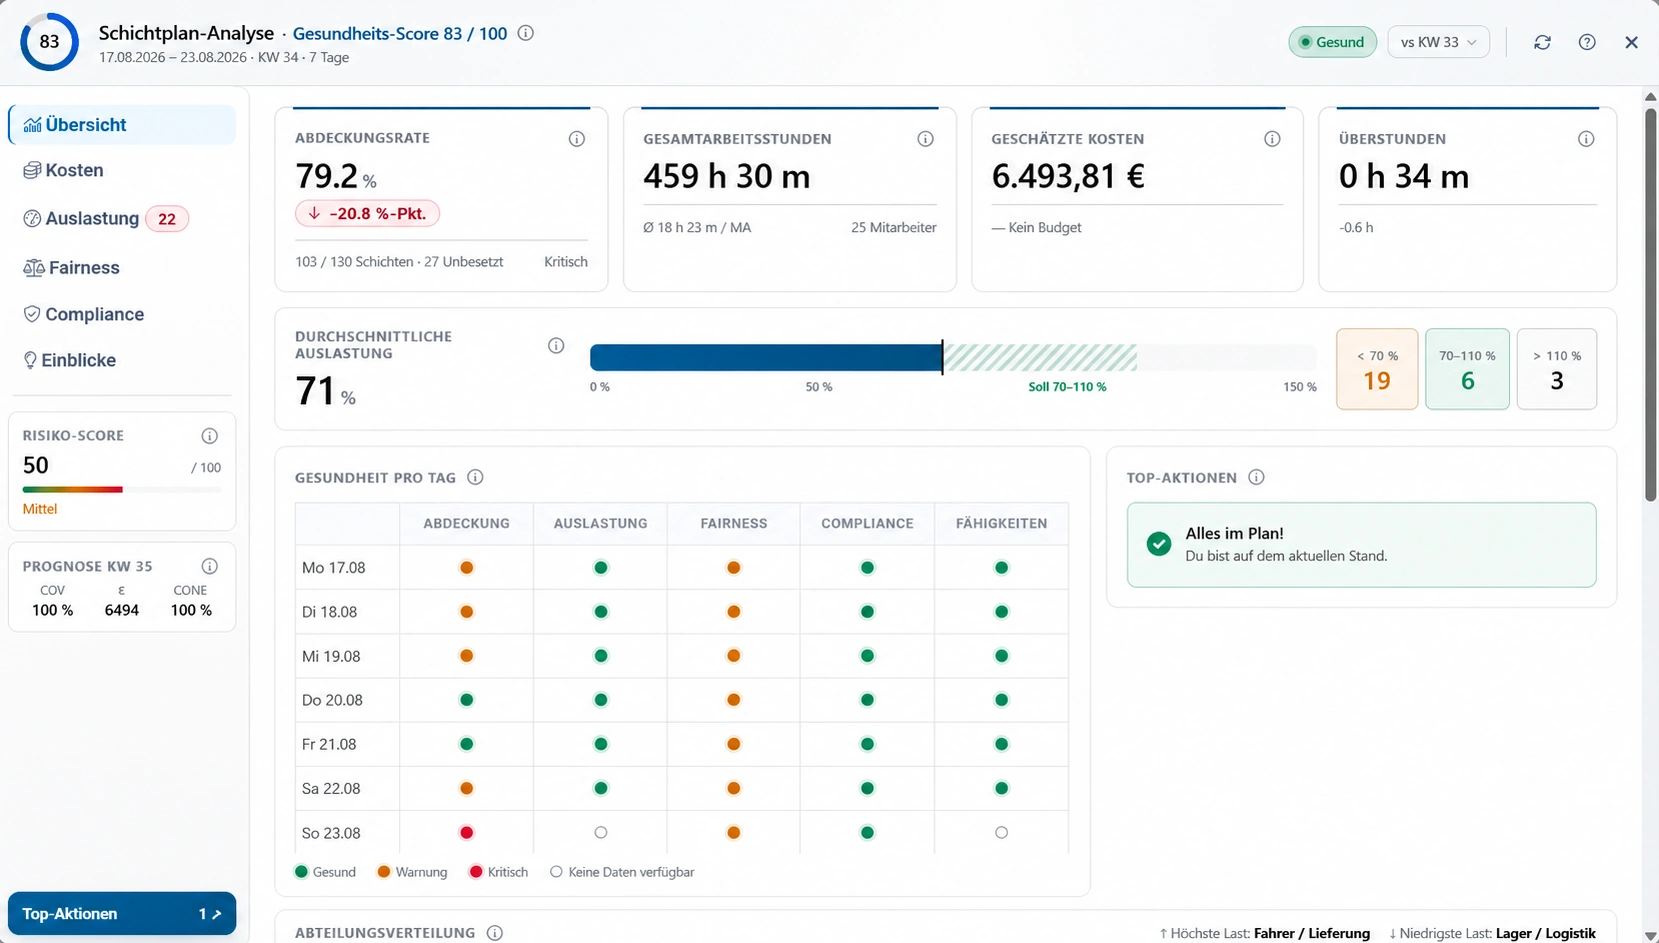Click info icon beside Abteilungsverteilung

point(494,932)
